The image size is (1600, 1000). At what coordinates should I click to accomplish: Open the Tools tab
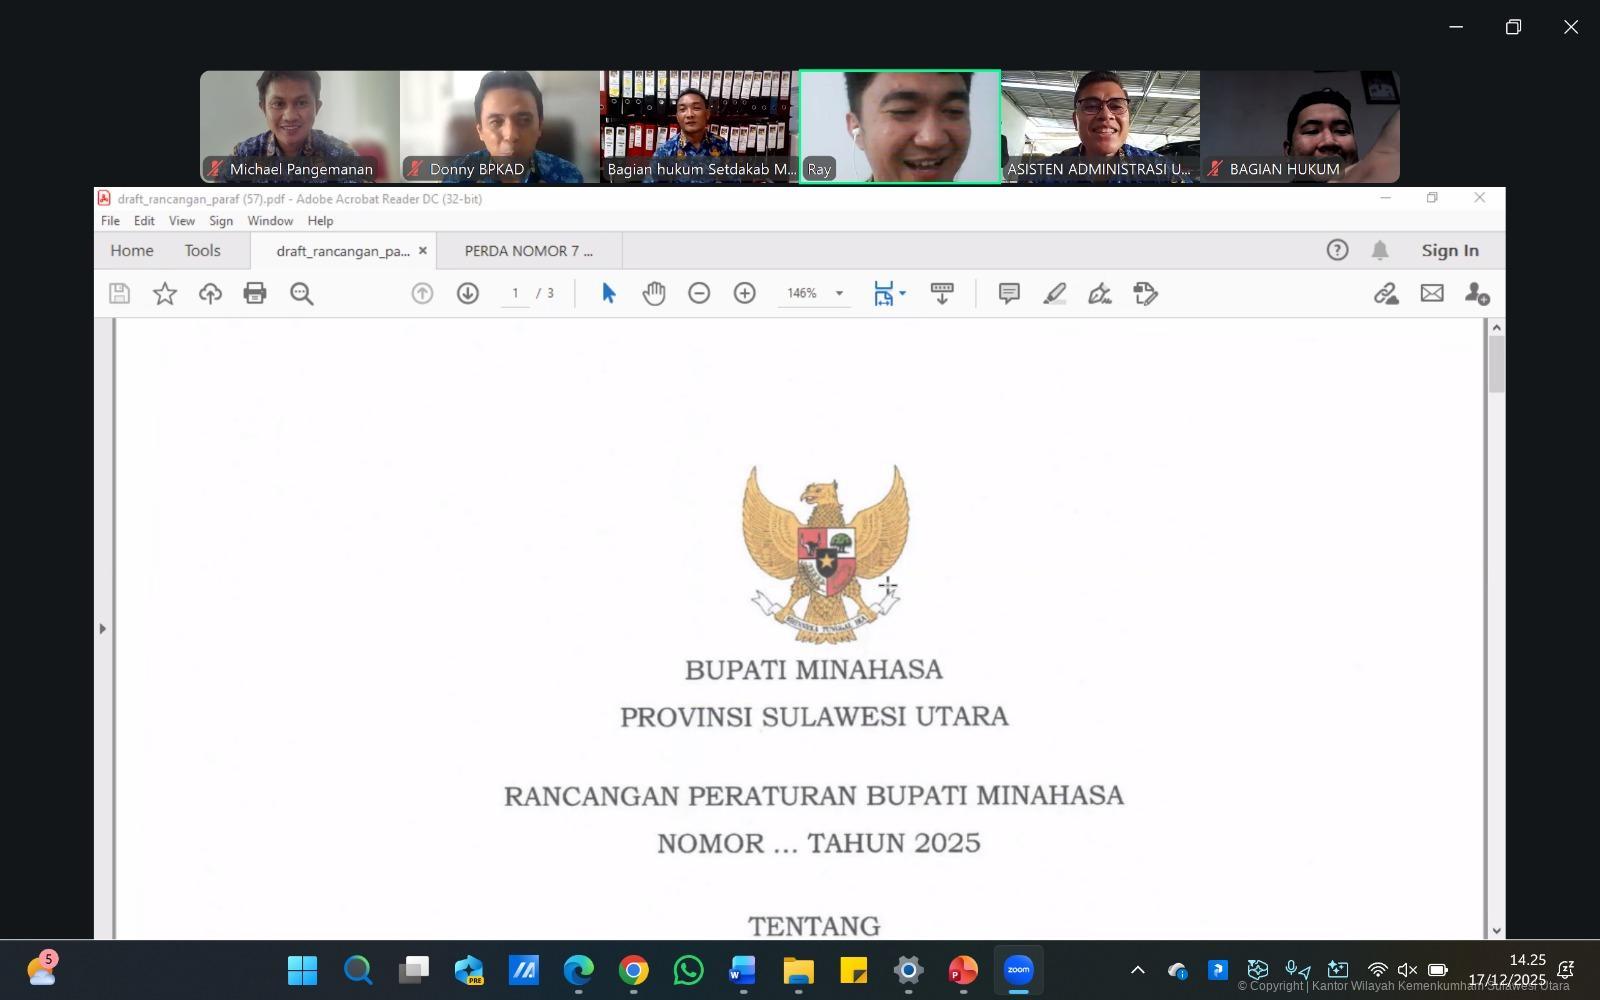(202, 251)
